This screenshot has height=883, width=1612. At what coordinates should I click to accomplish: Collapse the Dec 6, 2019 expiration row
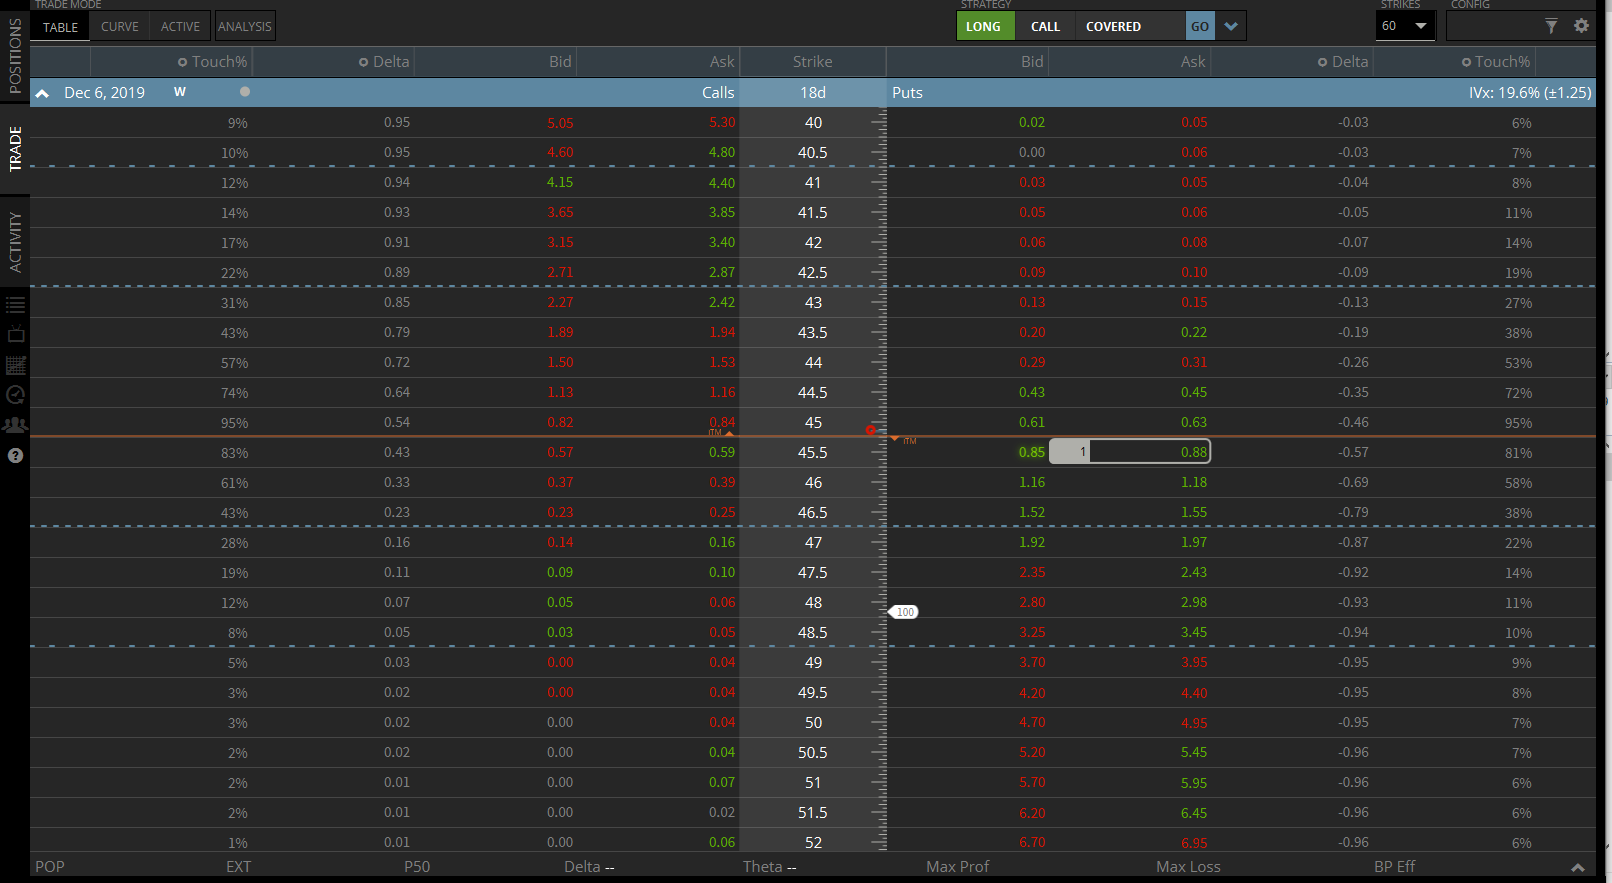(43, 93)
